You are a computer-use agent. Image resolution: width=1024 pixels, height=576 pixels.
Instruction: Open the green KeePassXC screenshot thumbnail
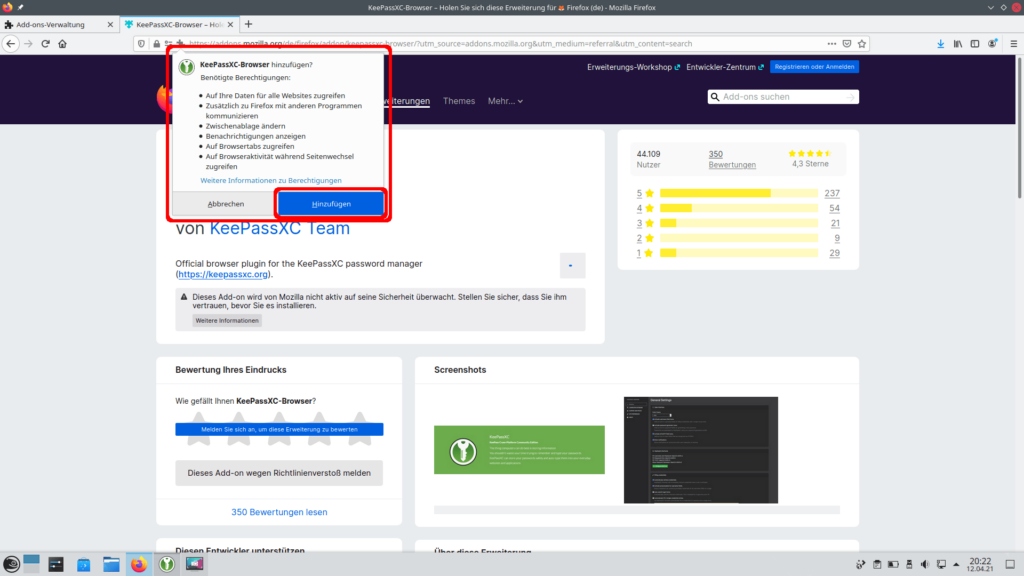tap(519, 450)
